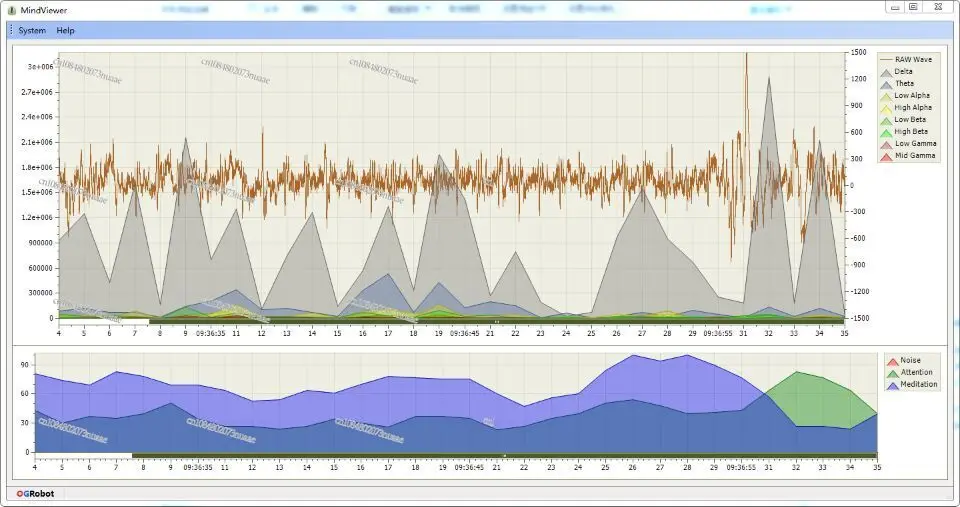Screen dimensions: 960x507
Task: Click the Theta legend triangle icon
Action: (886, 84)
